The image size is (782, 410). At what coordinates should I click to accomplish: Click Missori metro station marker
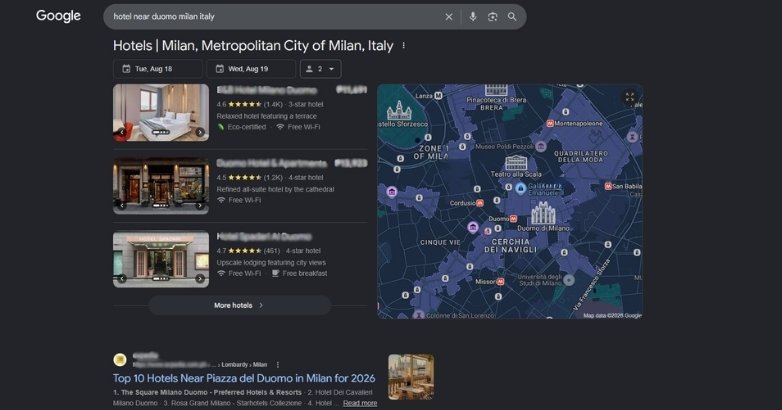500,282
